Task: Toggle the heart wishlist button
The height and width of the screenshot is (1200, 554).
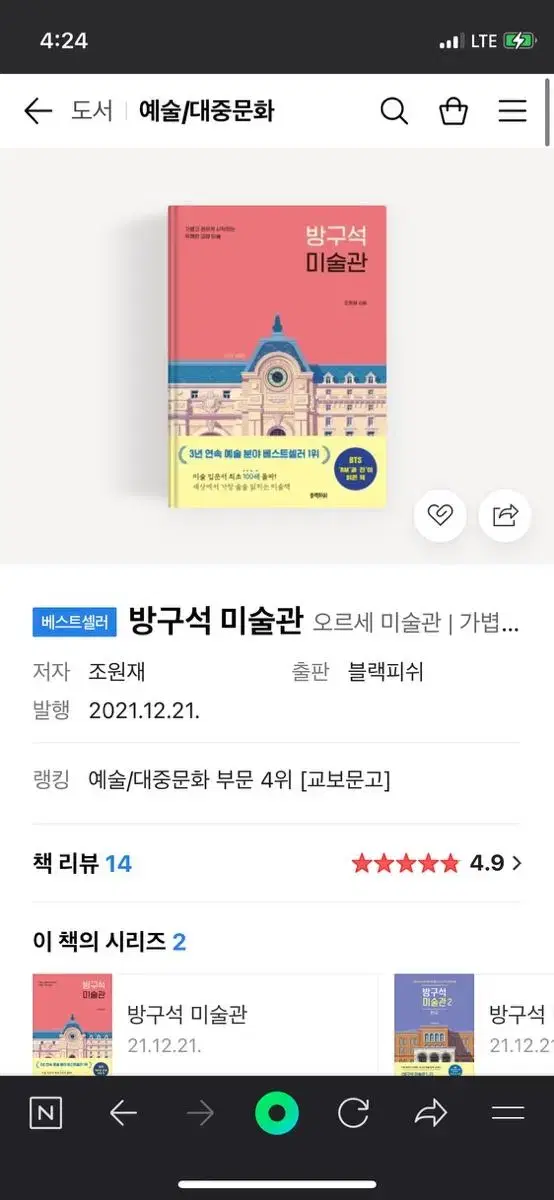Action: click(440, 515)
